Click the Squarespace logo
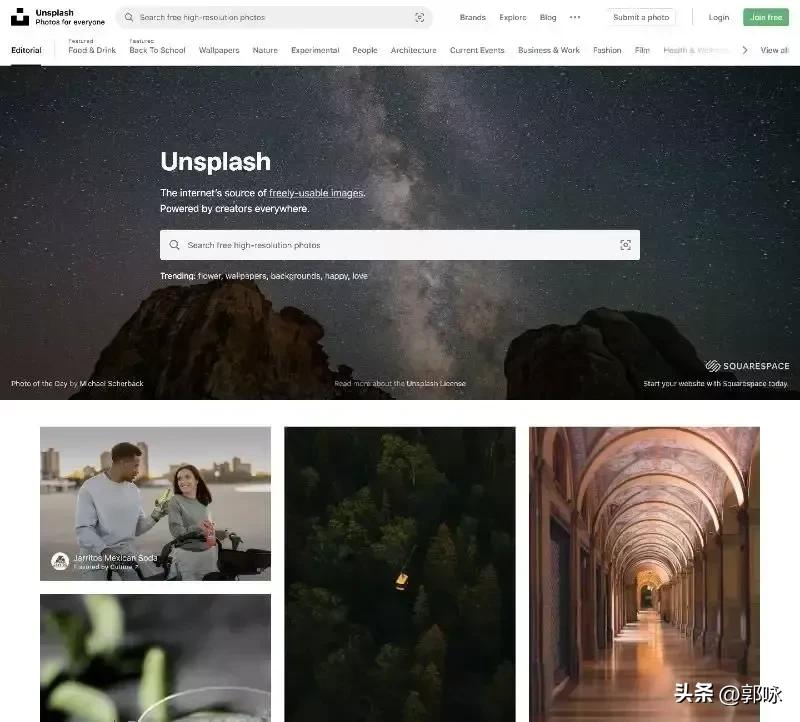800x722 pixels. (747, 366)
